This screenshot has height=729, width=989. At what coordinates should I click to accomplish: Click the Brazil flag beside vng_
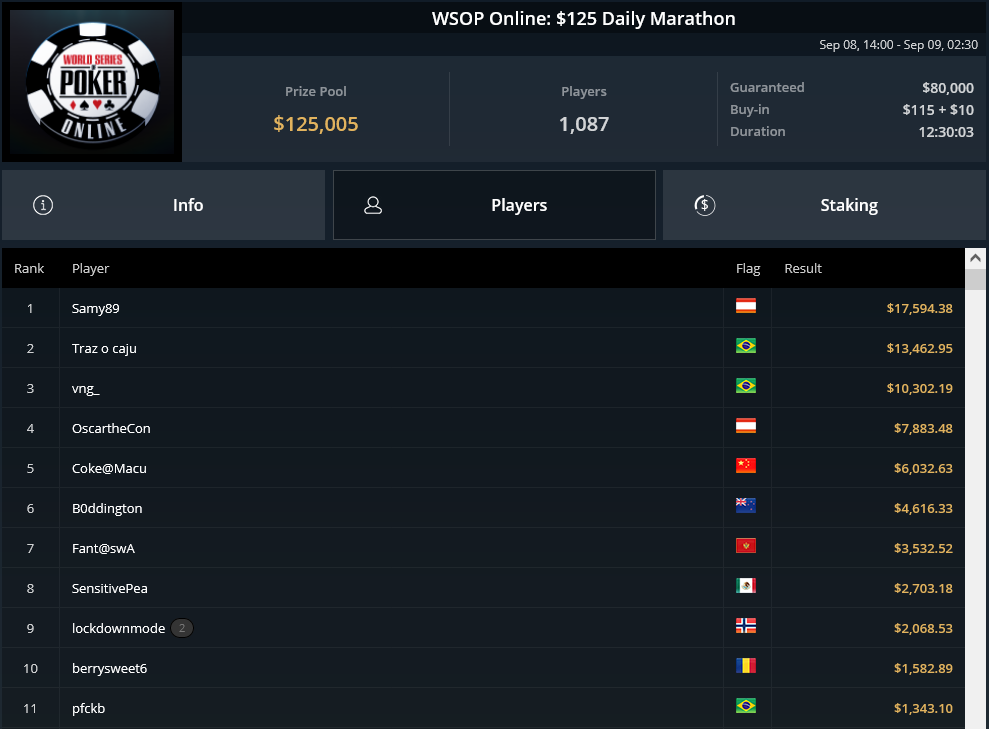pyautogui.click(x=746, y=385)
